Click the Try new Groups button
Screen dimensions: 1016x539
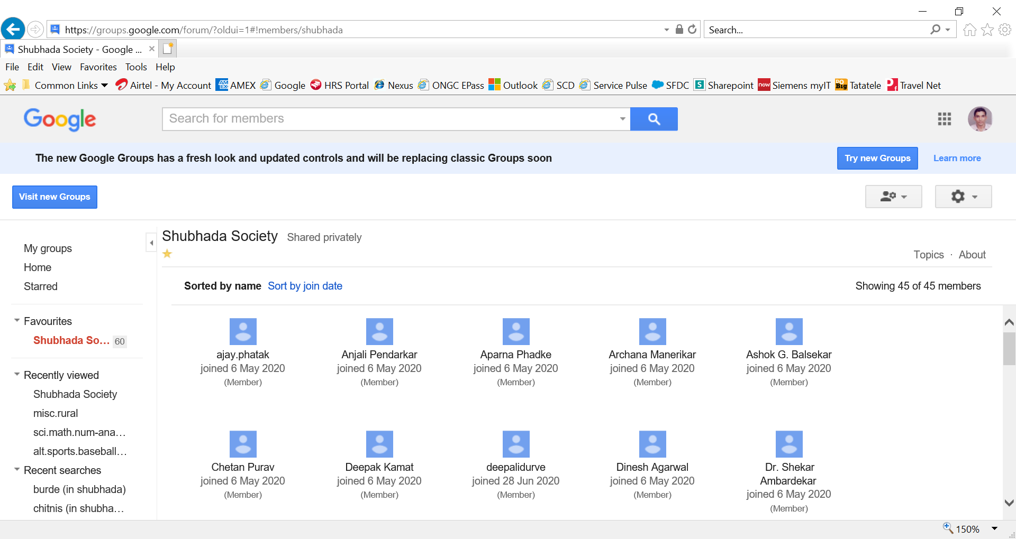(x=877, y=158)
